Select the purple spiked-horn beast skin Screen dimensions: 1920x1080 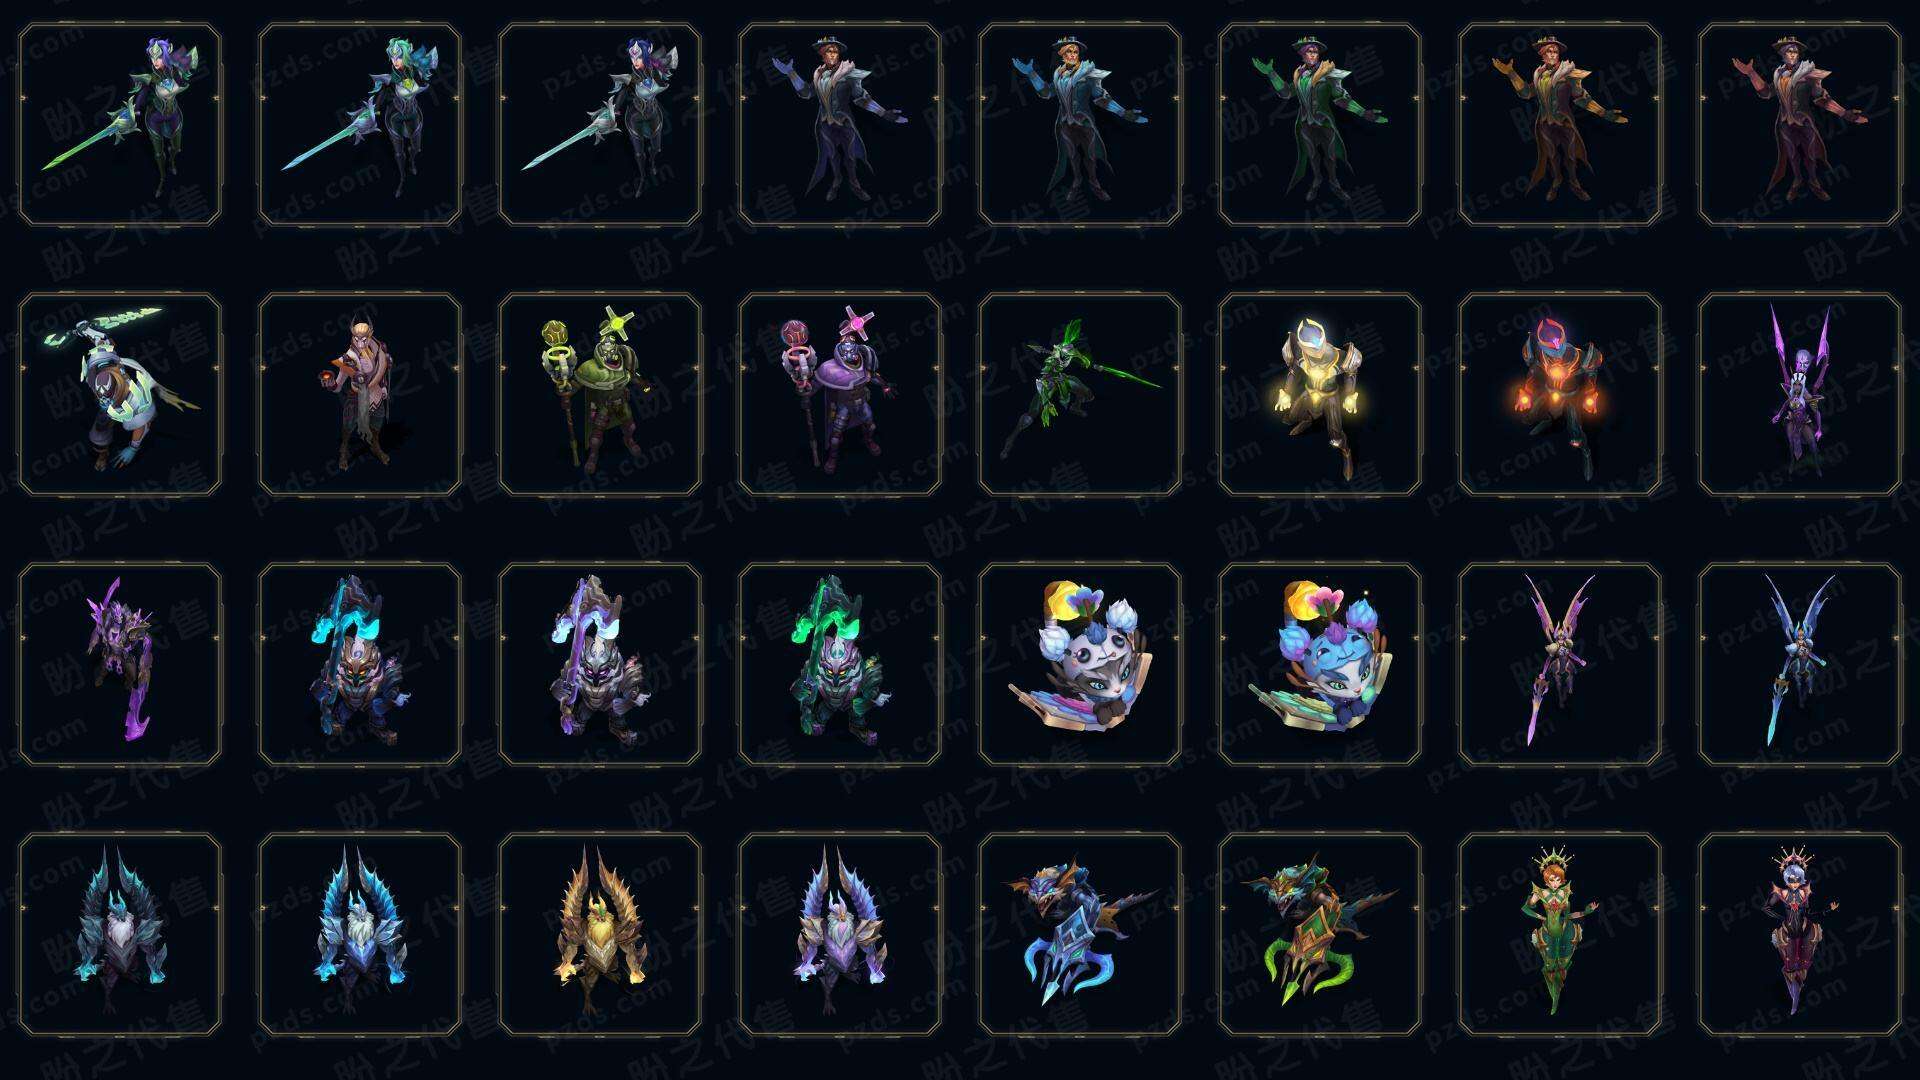(x=840, y=935)
